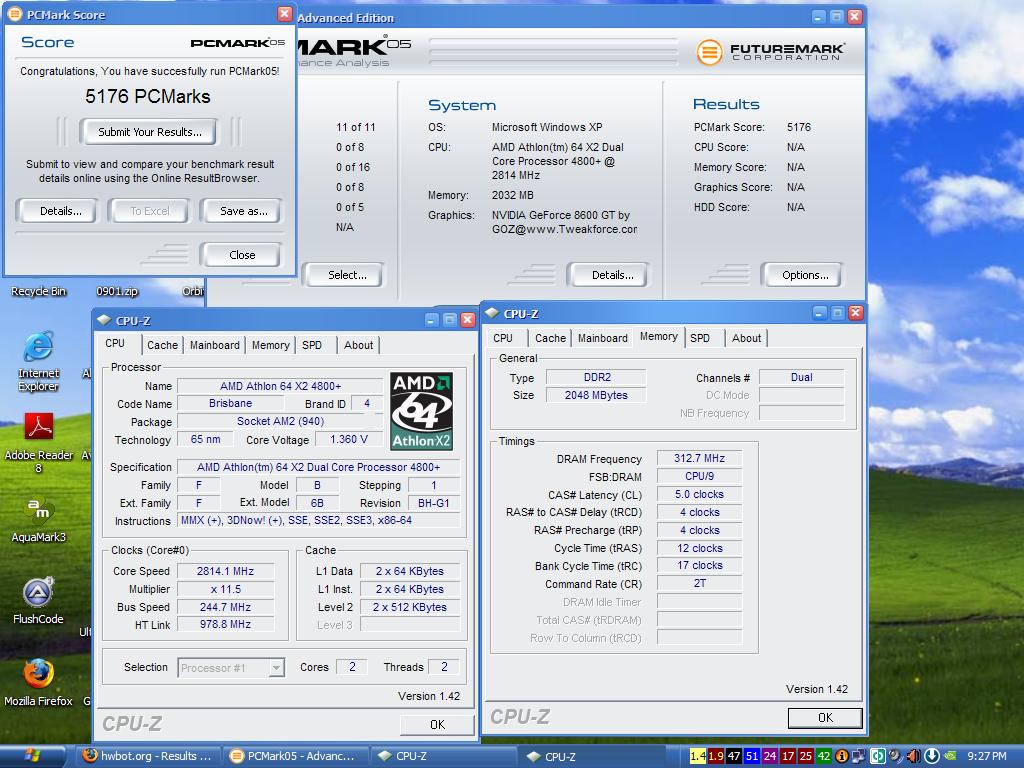Click the Multiplier x 11.5 field
Viewport: 1024px width, 768px height.
tap(225, 589)
